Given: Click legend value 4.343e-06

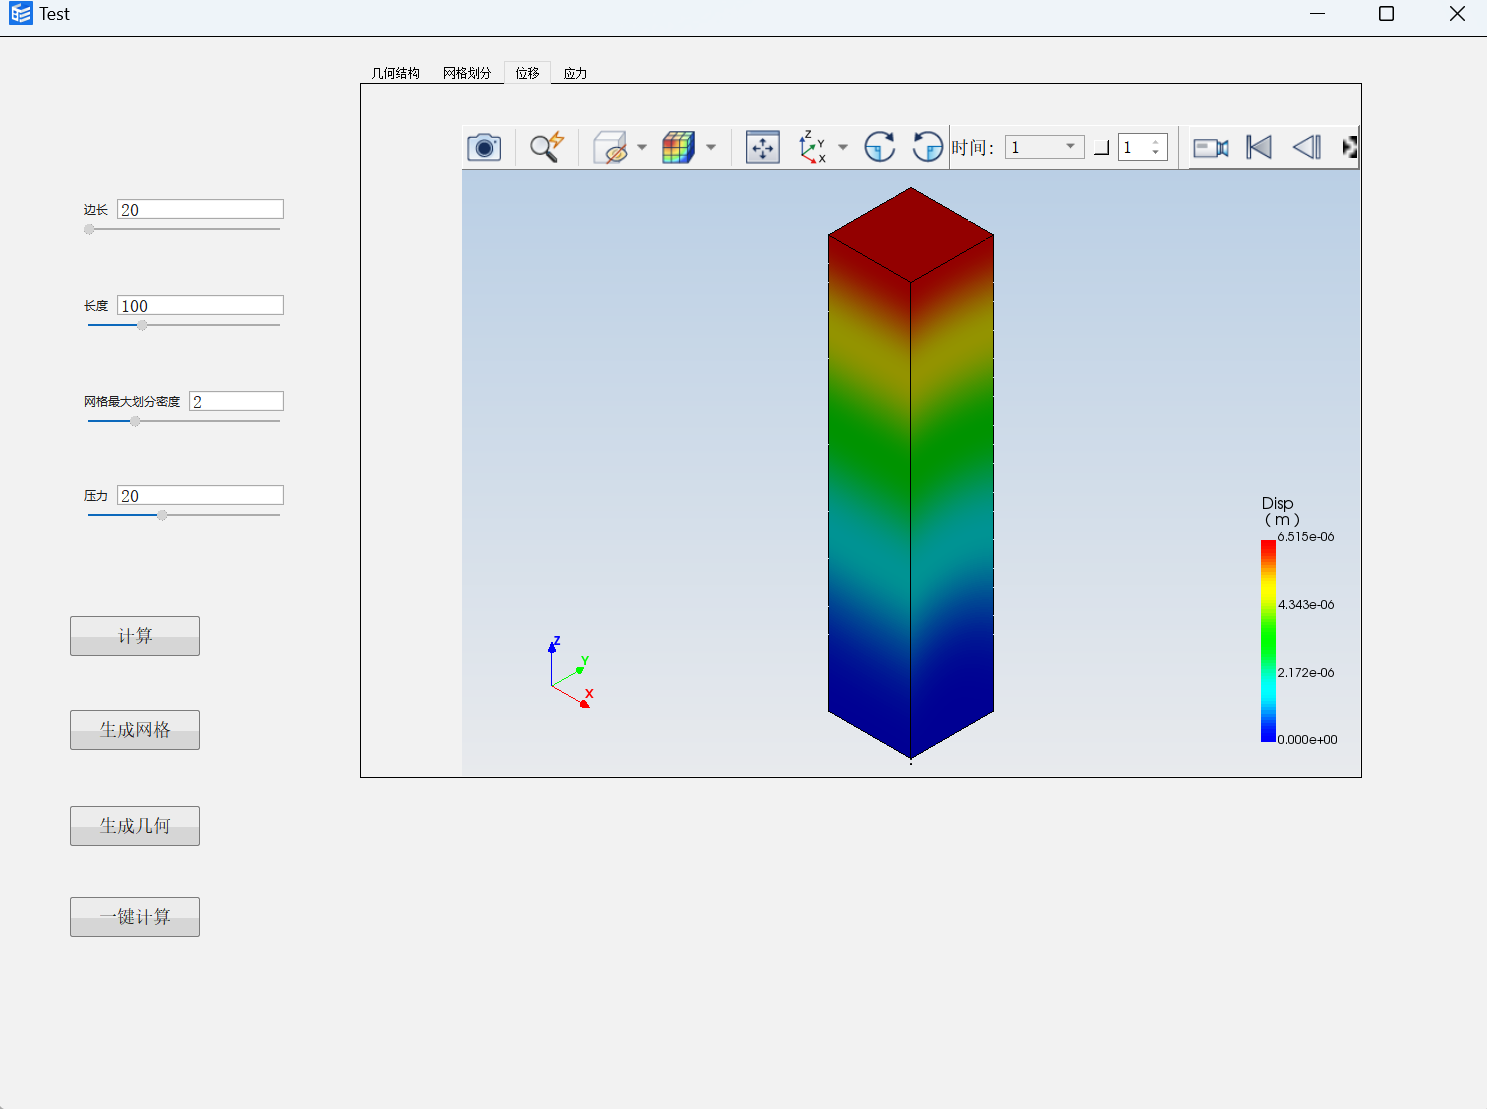Looking at the screenshot, I should pos(1306,605).
